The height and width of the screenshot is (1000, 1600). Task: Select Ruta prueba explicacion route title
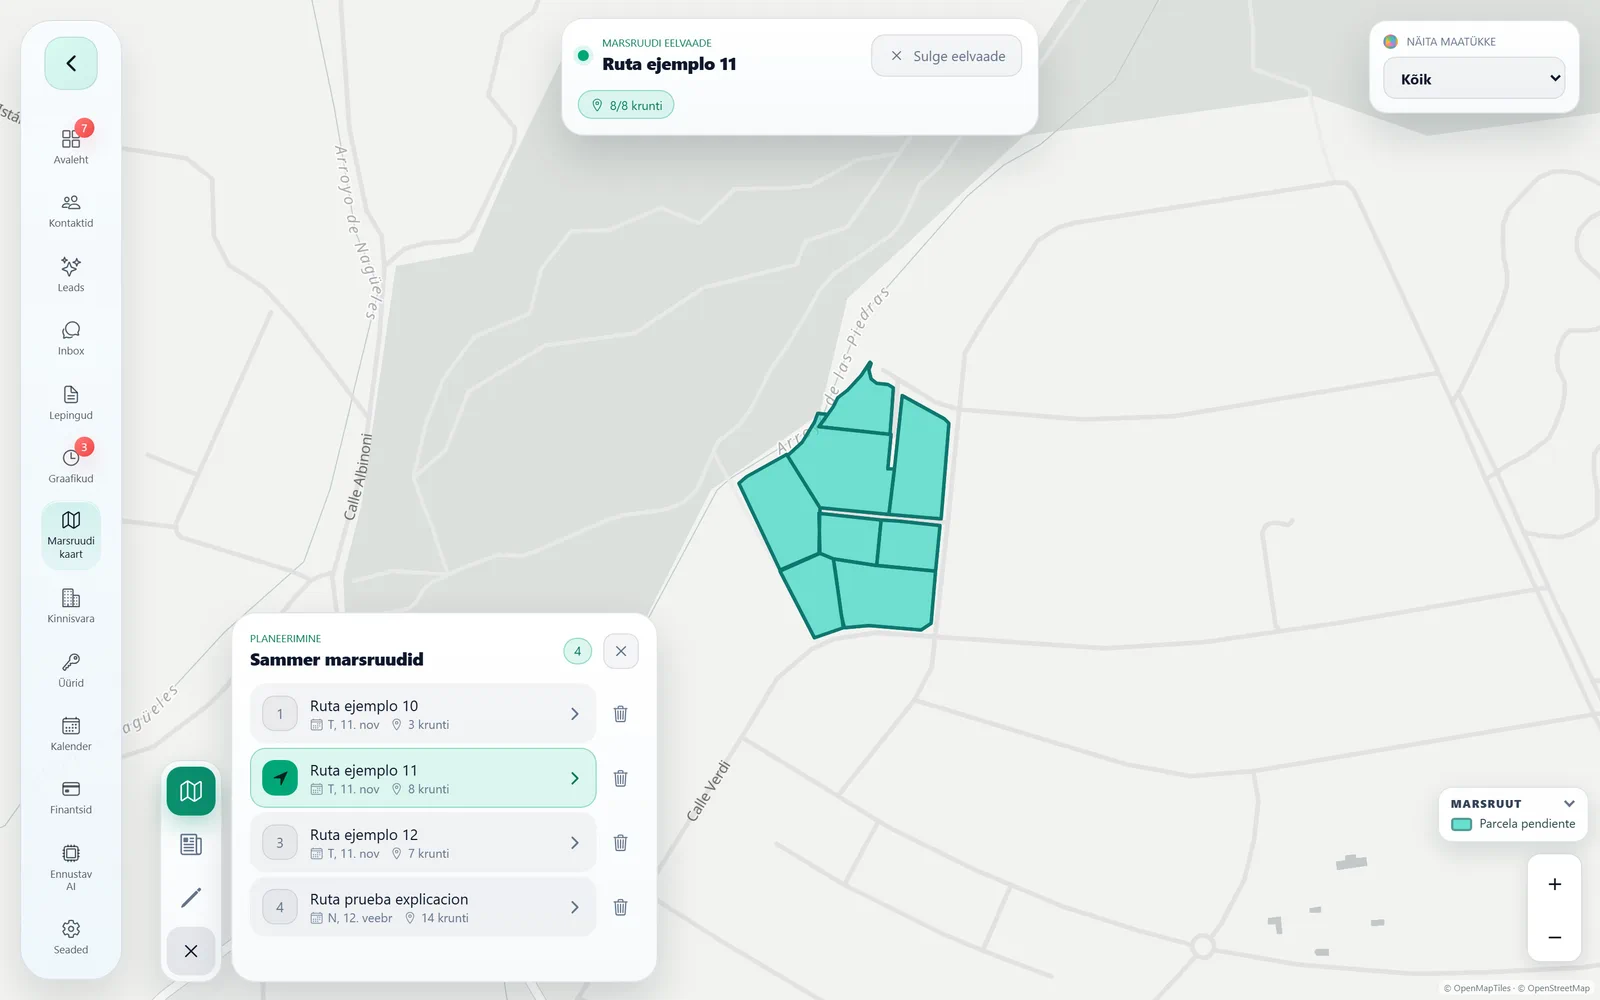[x=389, y=899]
